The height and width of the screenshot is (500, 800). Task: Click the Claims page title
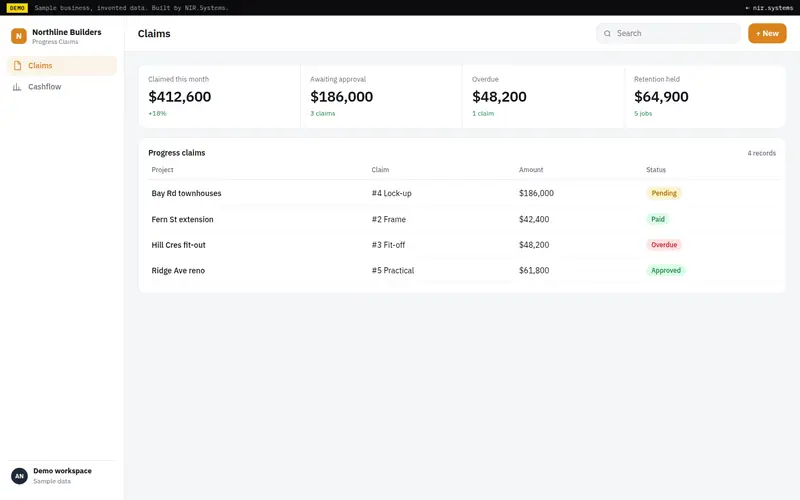[154, 34]
